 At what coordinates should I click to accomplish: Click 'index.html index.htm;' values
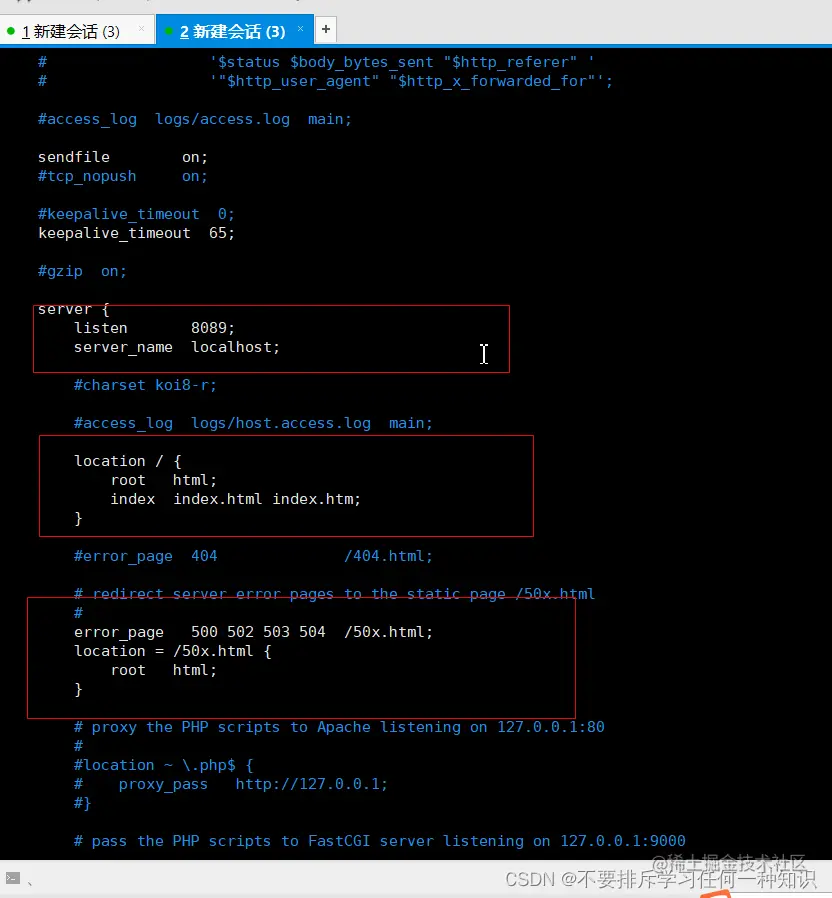267,499
